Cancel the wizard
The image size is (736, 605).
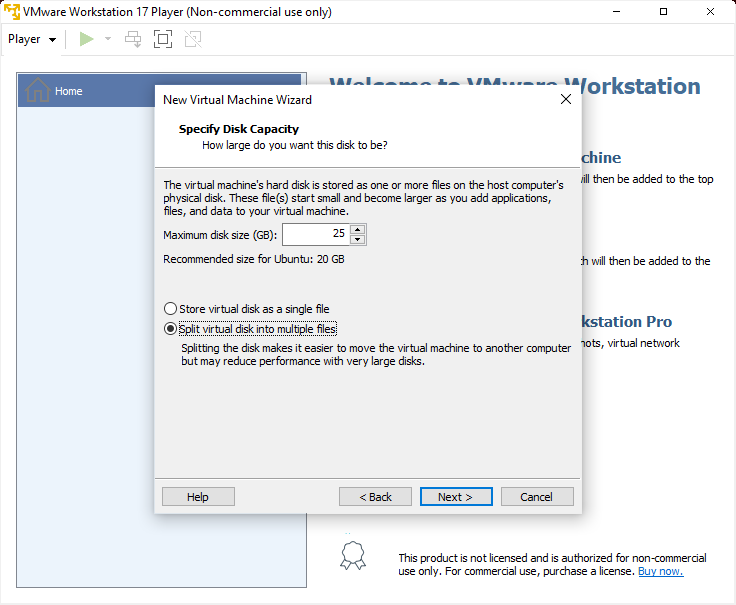point(537,497)
